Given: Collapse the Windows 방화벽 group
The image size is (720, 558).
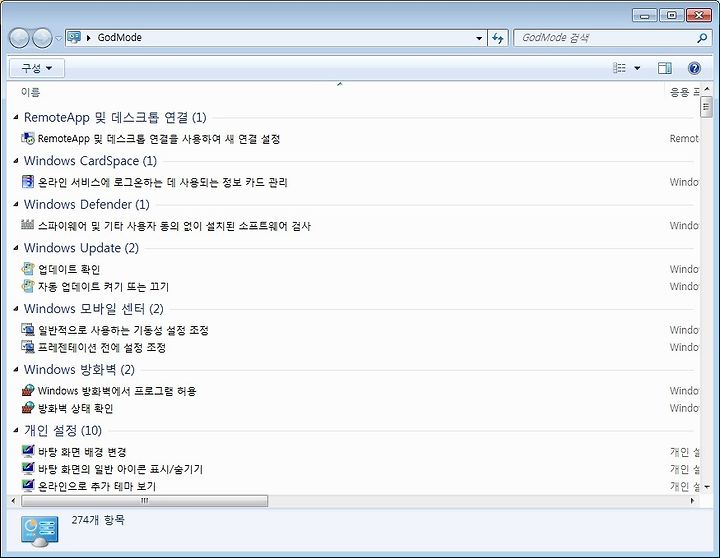Looking at the screenshot, I should point(16,370).
